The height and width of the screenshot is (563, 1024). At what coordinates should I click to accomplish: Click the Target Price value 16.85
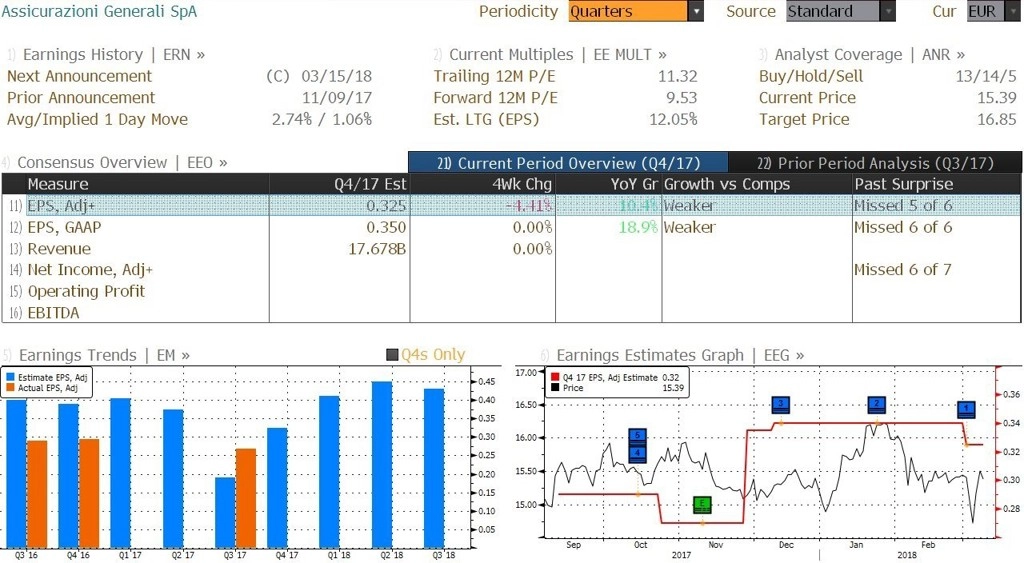(x=997, y=120)
